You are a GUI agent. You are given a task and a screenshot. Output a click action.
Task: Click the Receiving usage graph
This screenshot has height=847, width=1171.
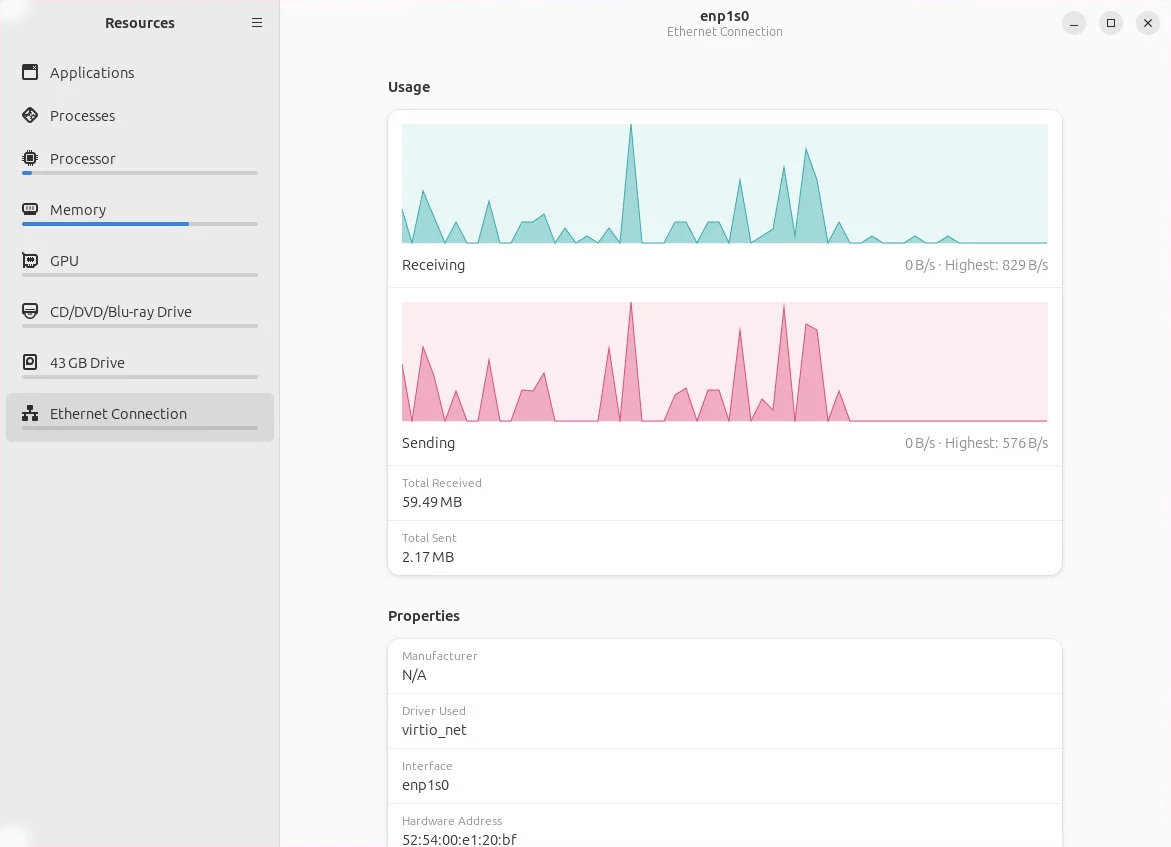(724, 184)
